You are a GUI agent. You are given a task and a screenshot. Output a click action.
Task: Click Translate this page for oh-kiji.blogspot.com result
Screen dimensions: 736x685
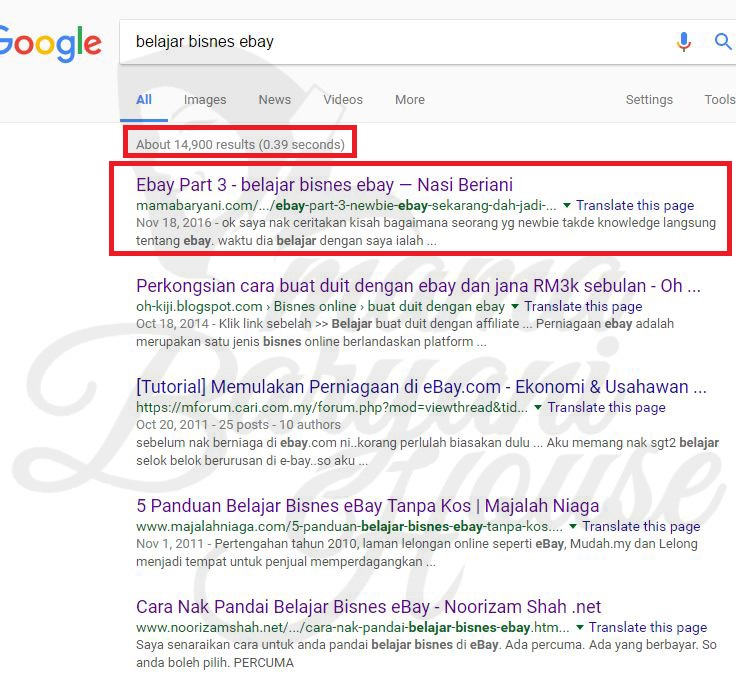pos(583,306)
